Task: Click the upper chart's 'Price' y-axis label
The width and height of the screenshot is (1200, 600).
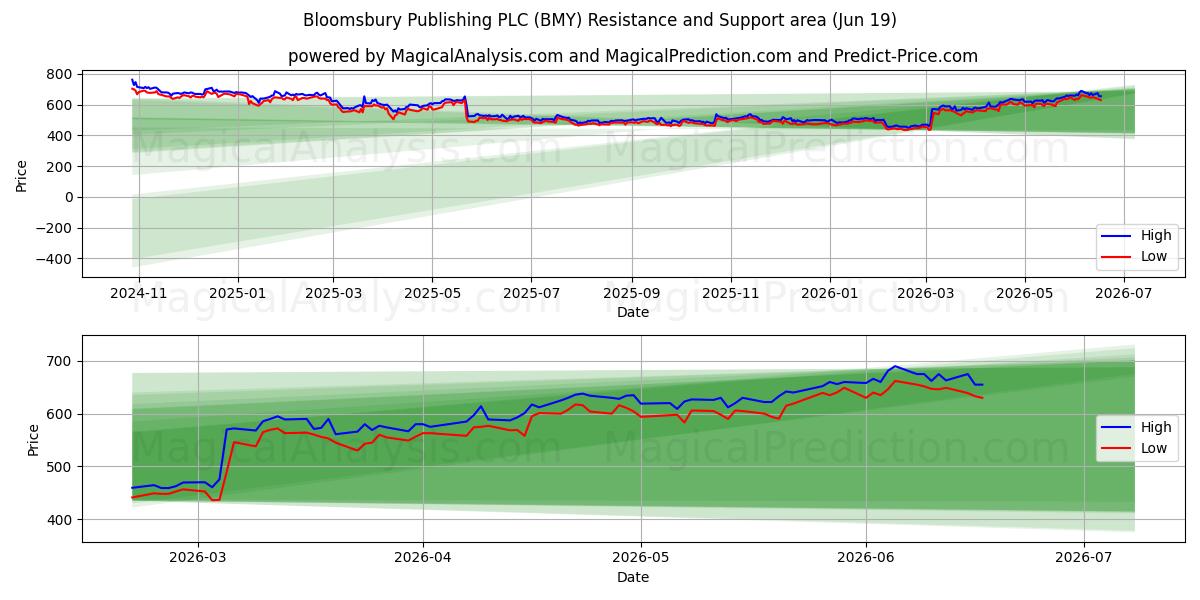Action: (22, 175)
